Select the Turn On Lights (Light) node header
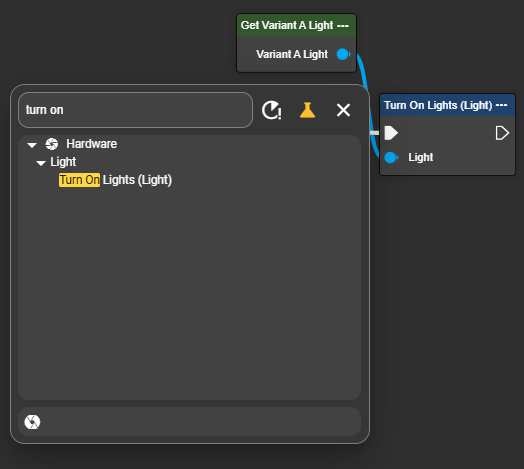Screen dimensions: 524x469 click(447, 105)
